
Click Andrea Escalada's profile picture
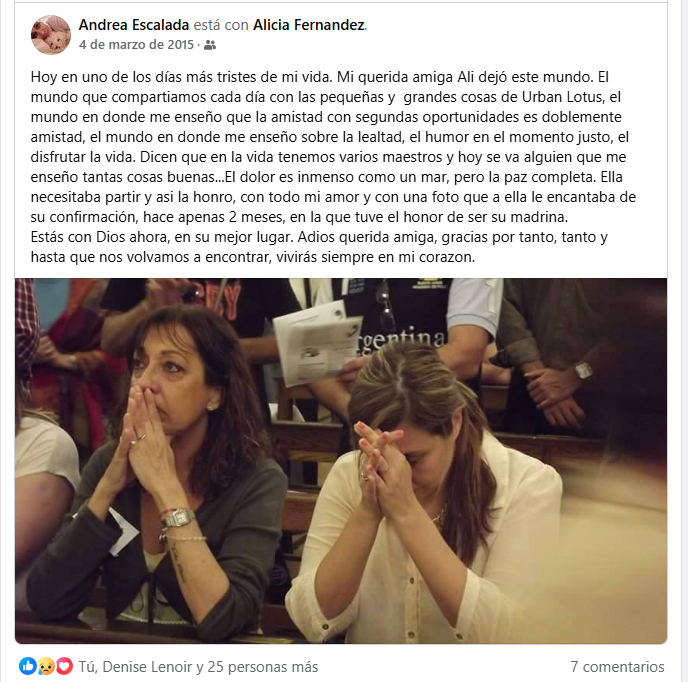tap(51, 35)
